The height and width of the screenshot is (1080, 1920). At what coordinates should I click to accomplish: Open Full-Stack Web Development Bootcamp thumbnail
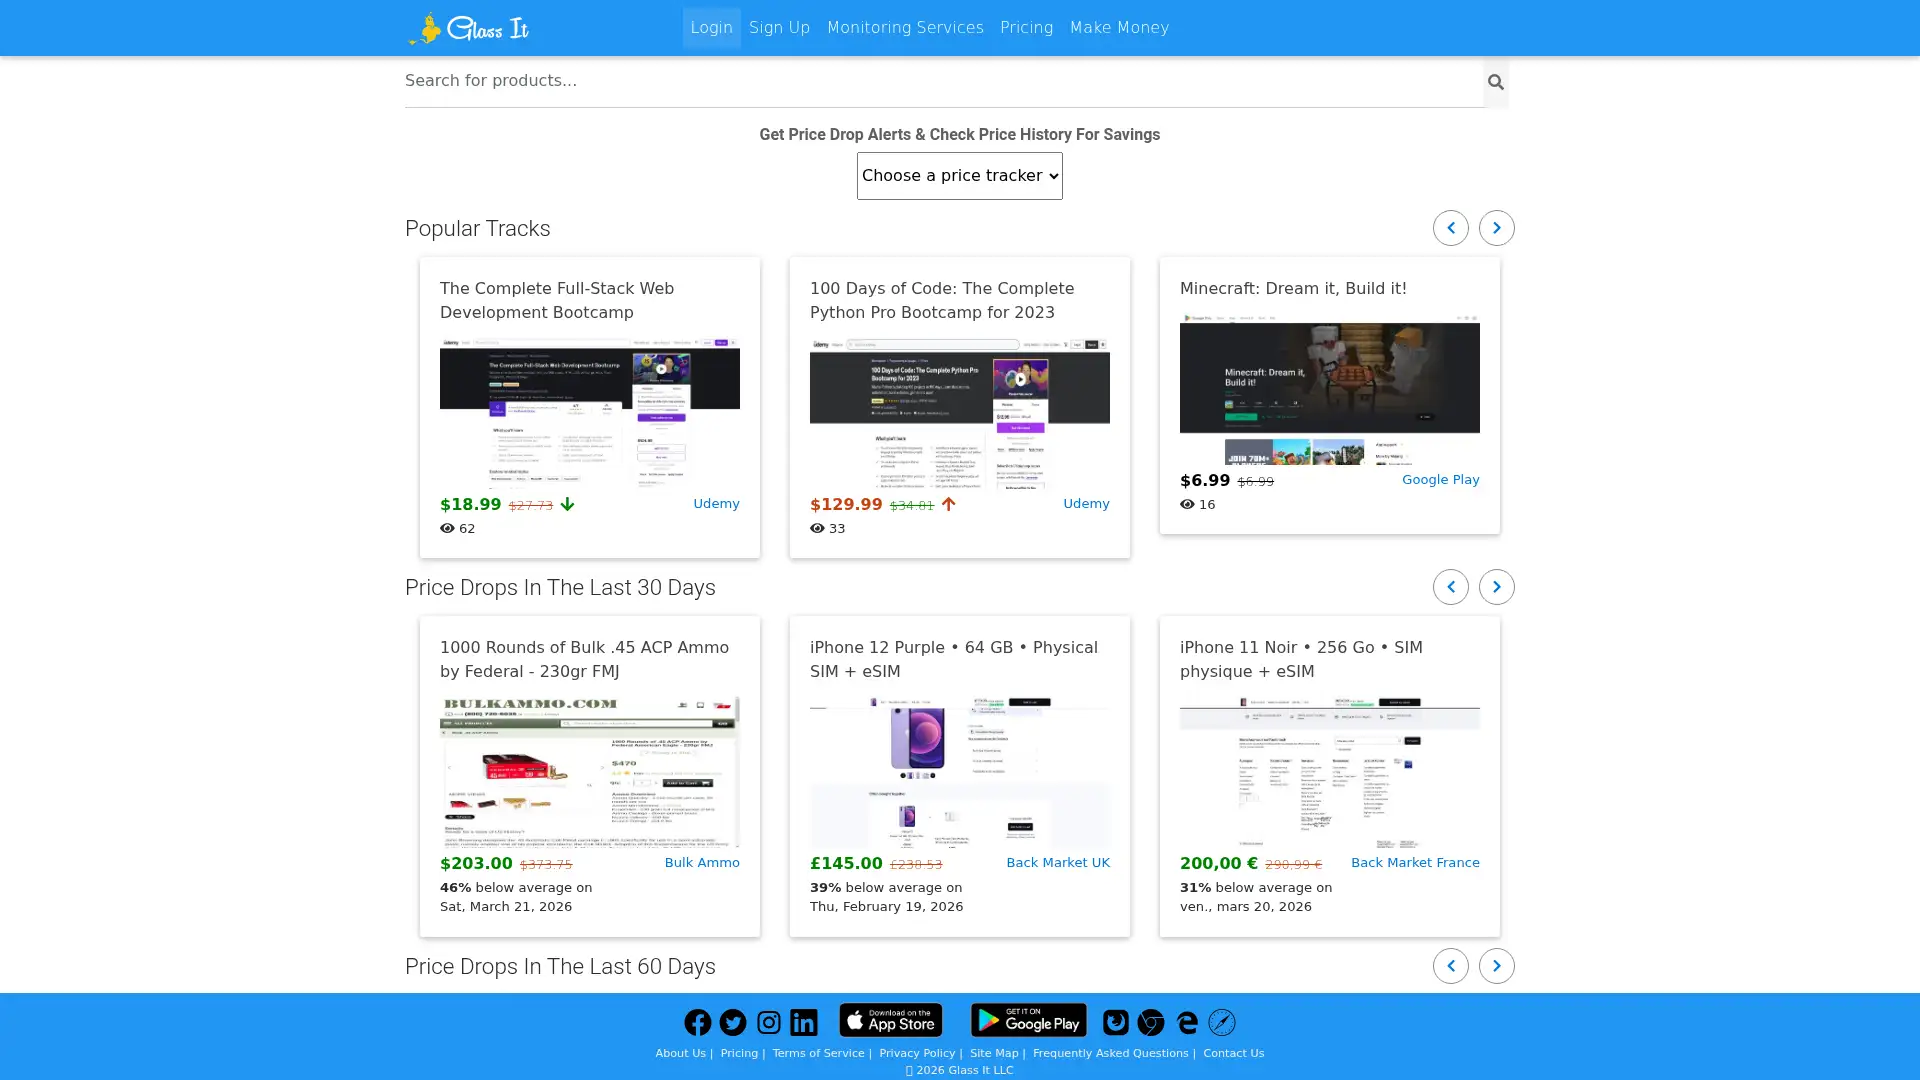(590, 413)
